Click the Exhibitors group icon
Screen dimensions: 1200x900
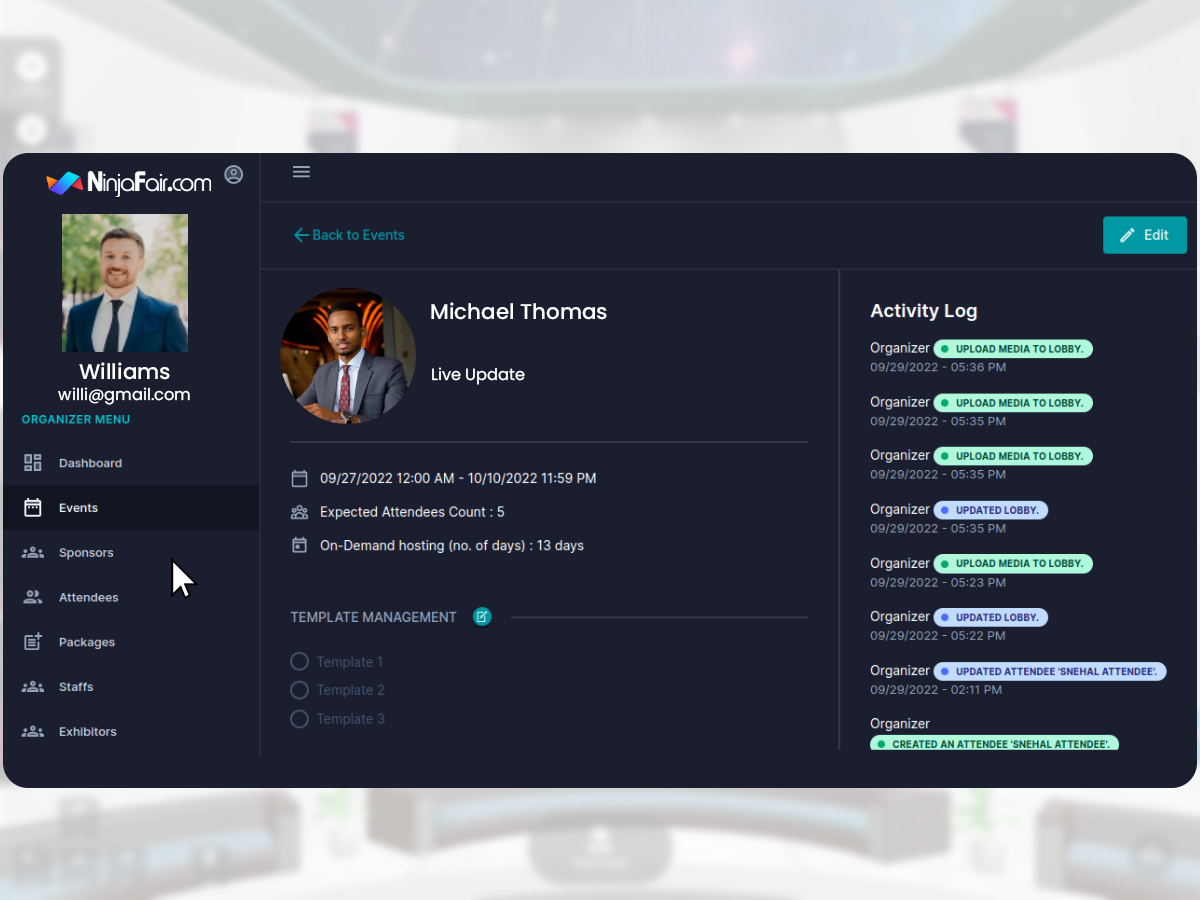(33, 732)
